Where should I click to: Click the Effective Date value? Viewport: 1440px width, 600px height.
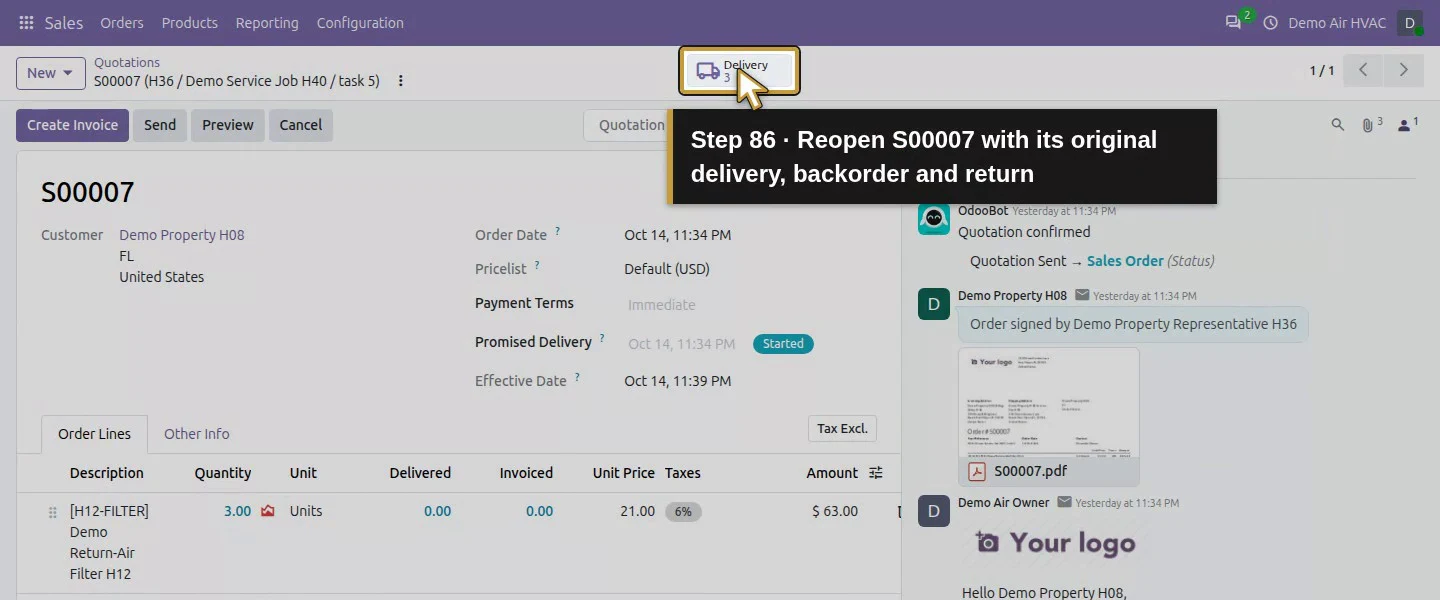(x=678, y=381)
